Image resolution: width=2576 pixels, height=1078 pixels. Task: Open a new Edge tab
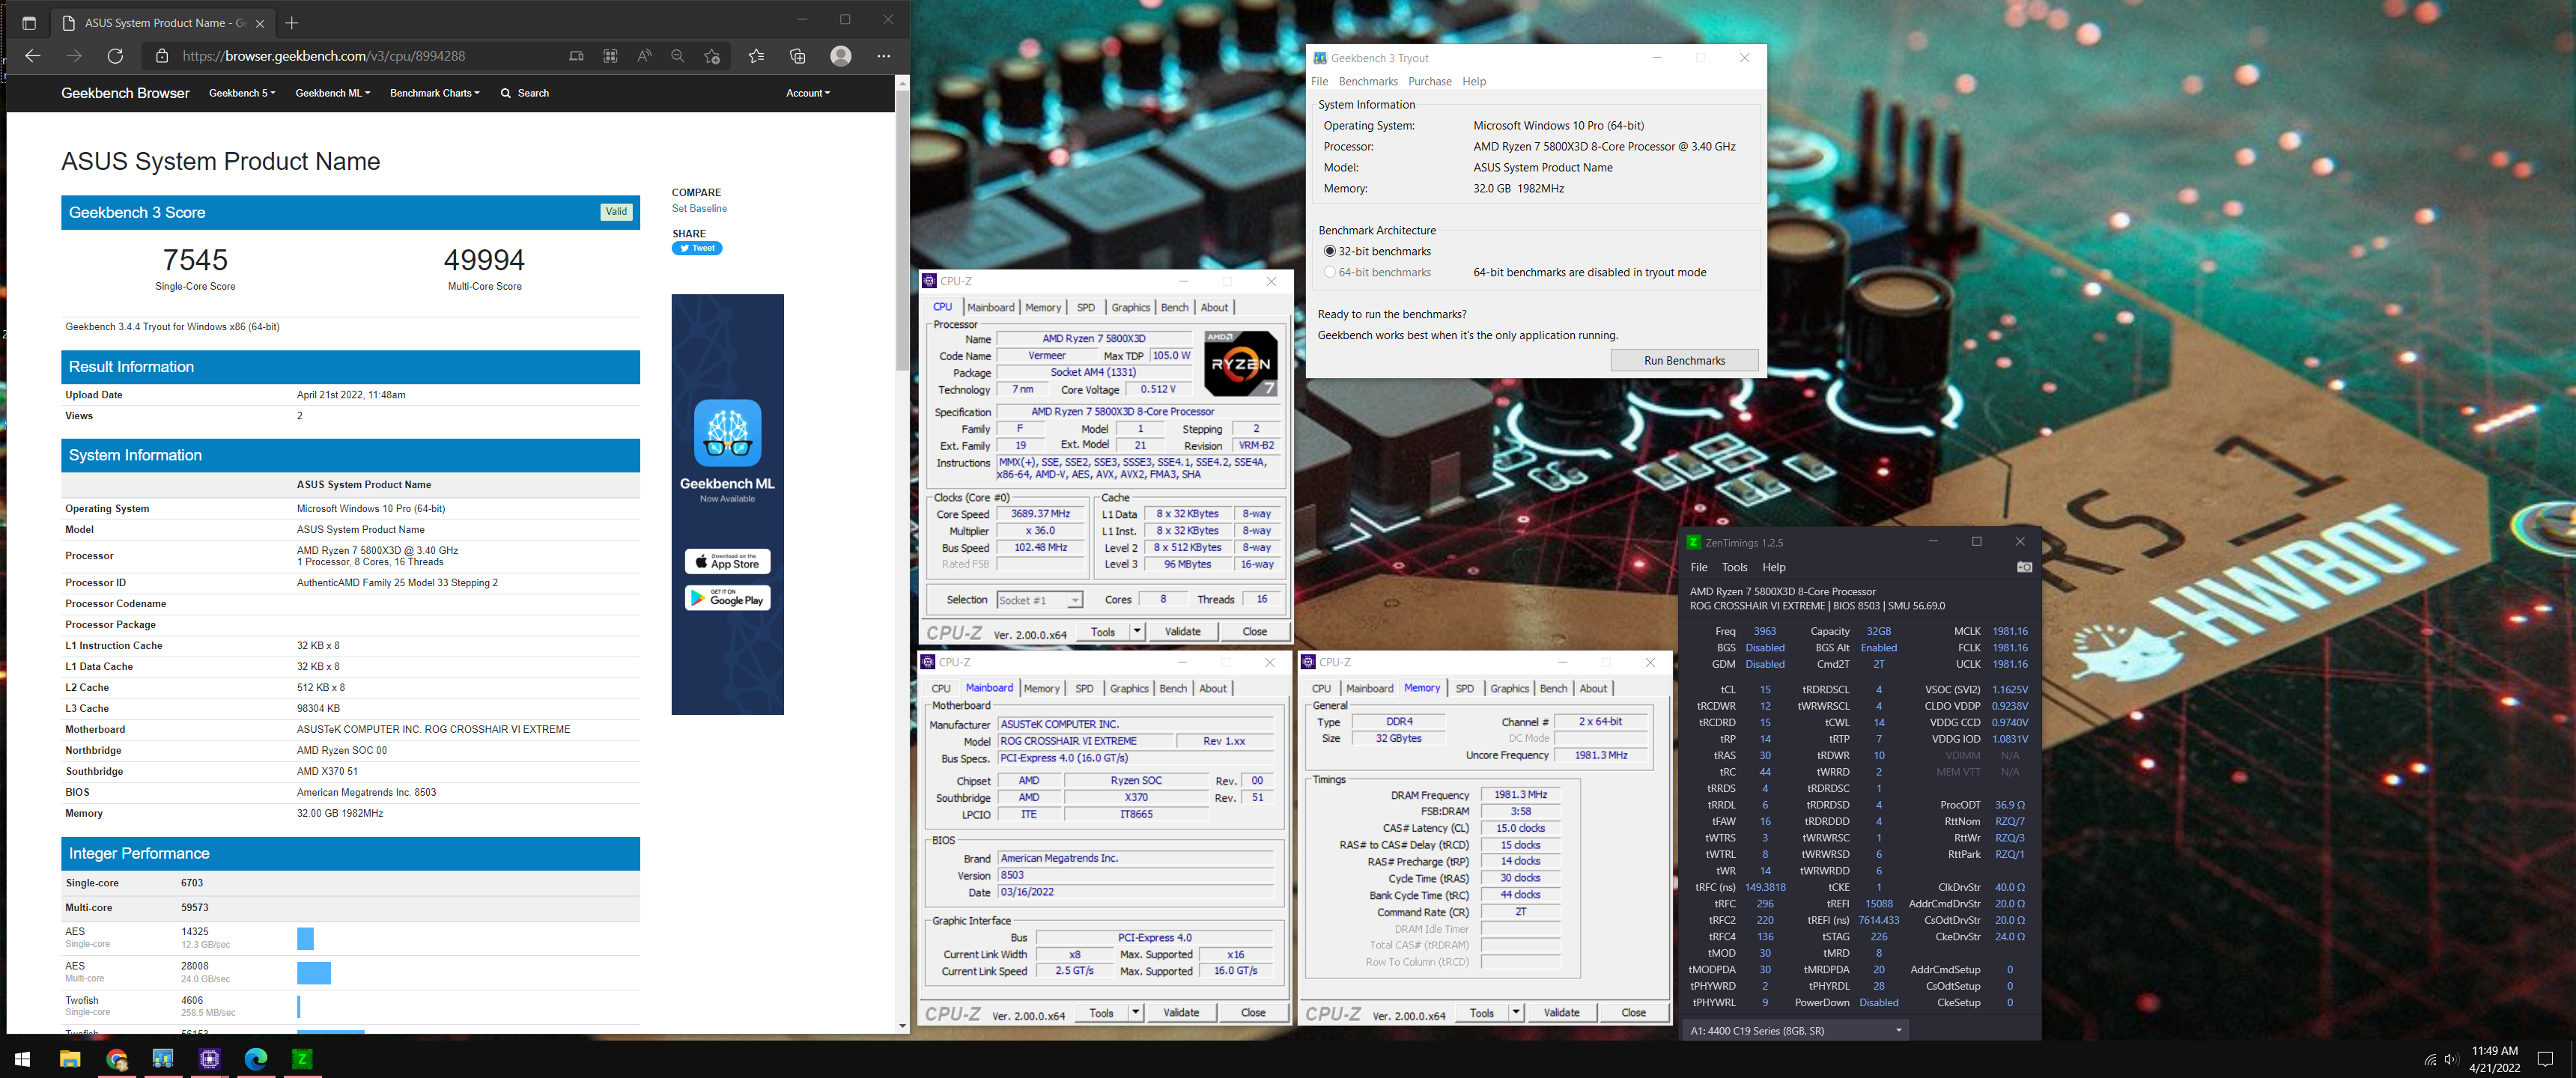292,23
